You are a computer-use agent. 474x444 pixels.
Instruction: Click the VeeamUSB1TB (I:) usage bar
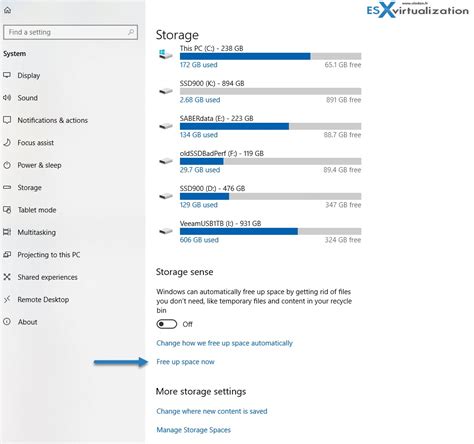[x=270, y=232]
